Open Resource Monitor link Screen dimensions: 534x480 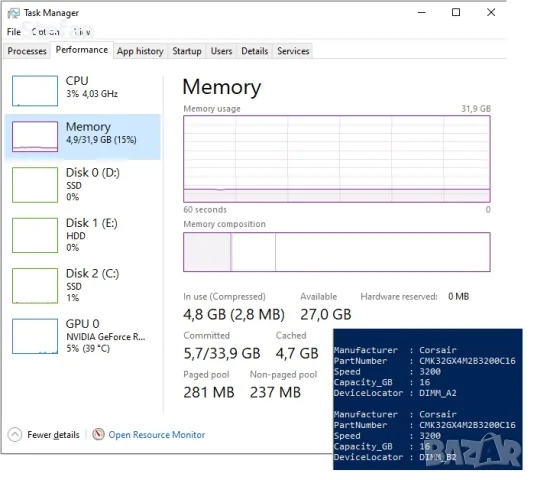157,435
